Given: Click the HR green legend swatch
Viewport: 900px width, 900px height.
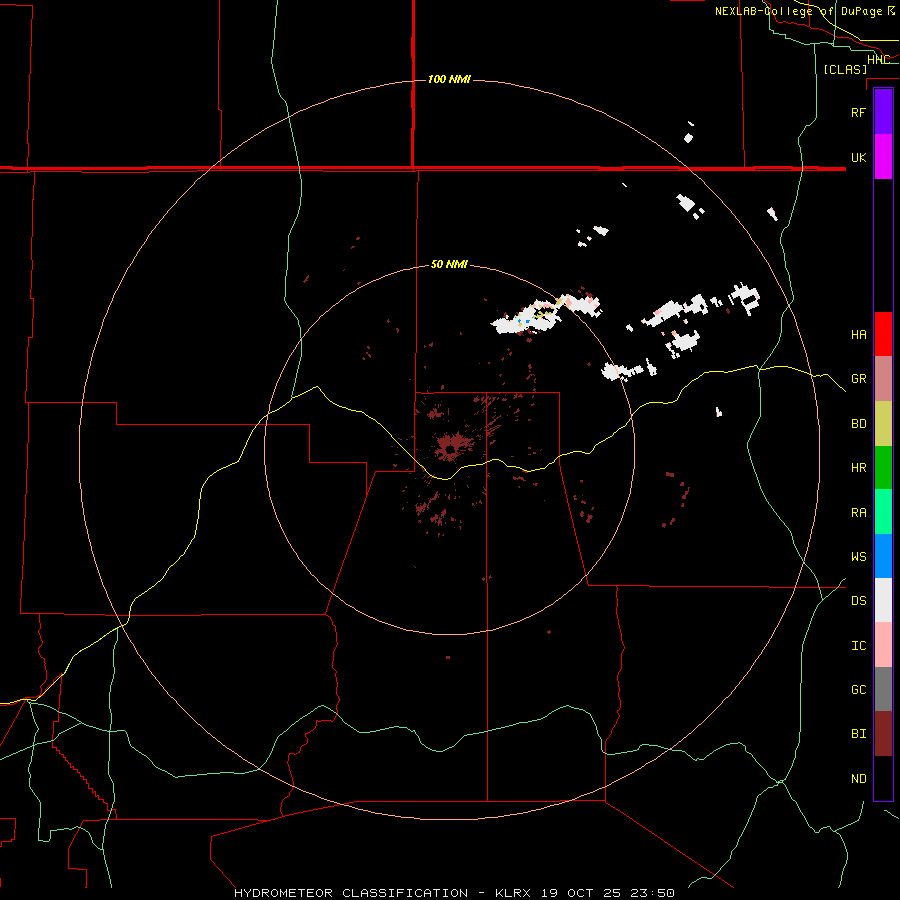Looking at the screenshot, I should 883,468.
